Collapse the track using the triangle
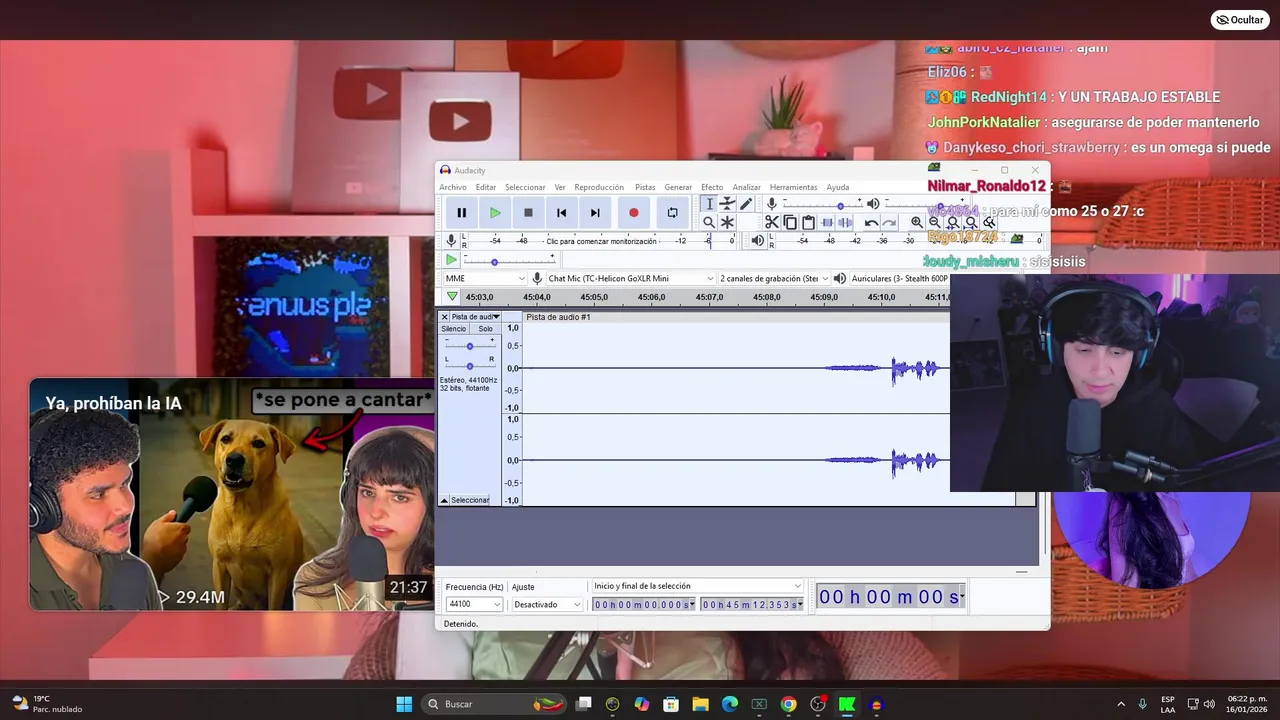This screenshot has width=1280, height=720. [444, 500]
